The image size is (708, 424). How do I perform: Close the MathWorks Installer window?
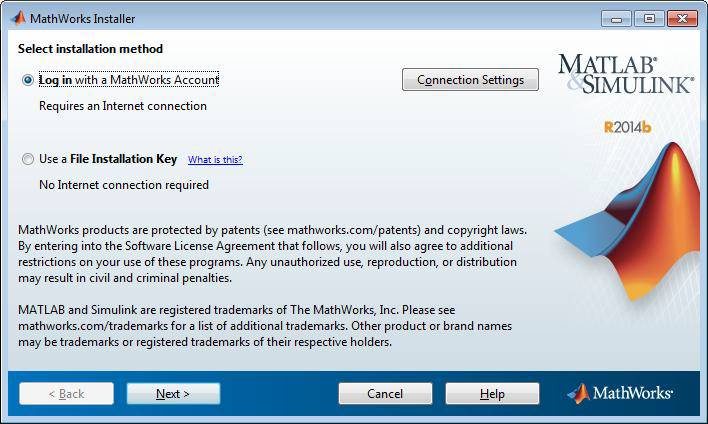click(x=682, y=18)
